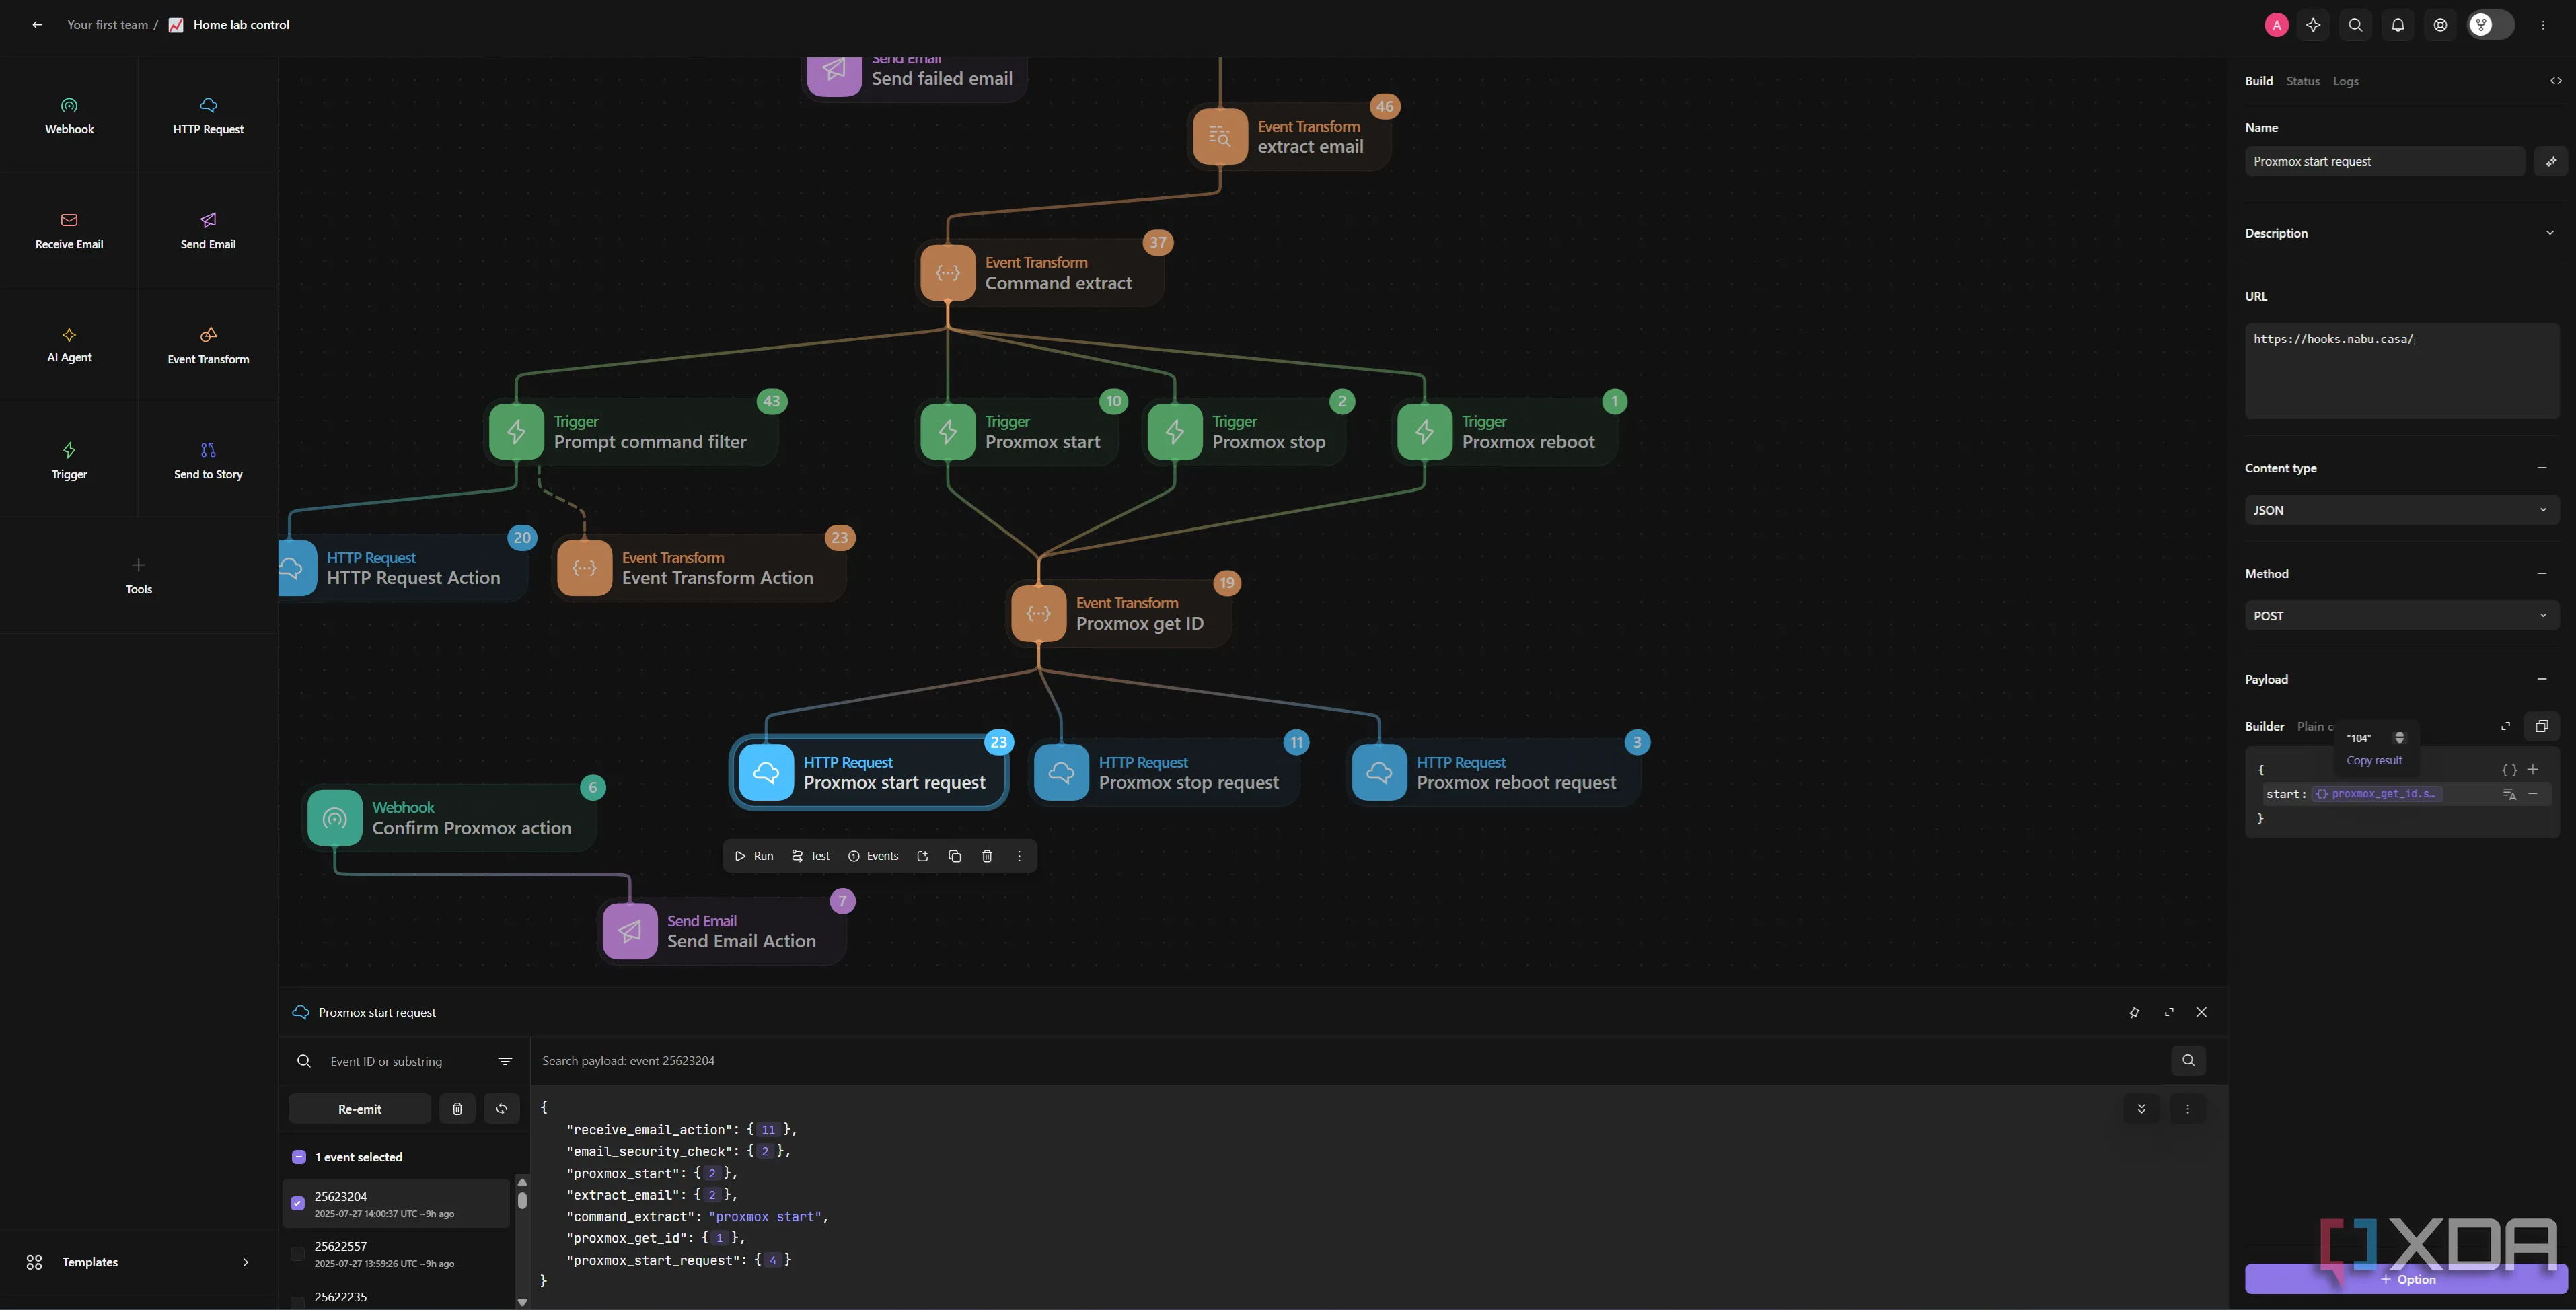The width and height of the screenshot is (2576, 1310).
Task: Click the delete icon in action toolbar
Action: (x=987, y=856)
